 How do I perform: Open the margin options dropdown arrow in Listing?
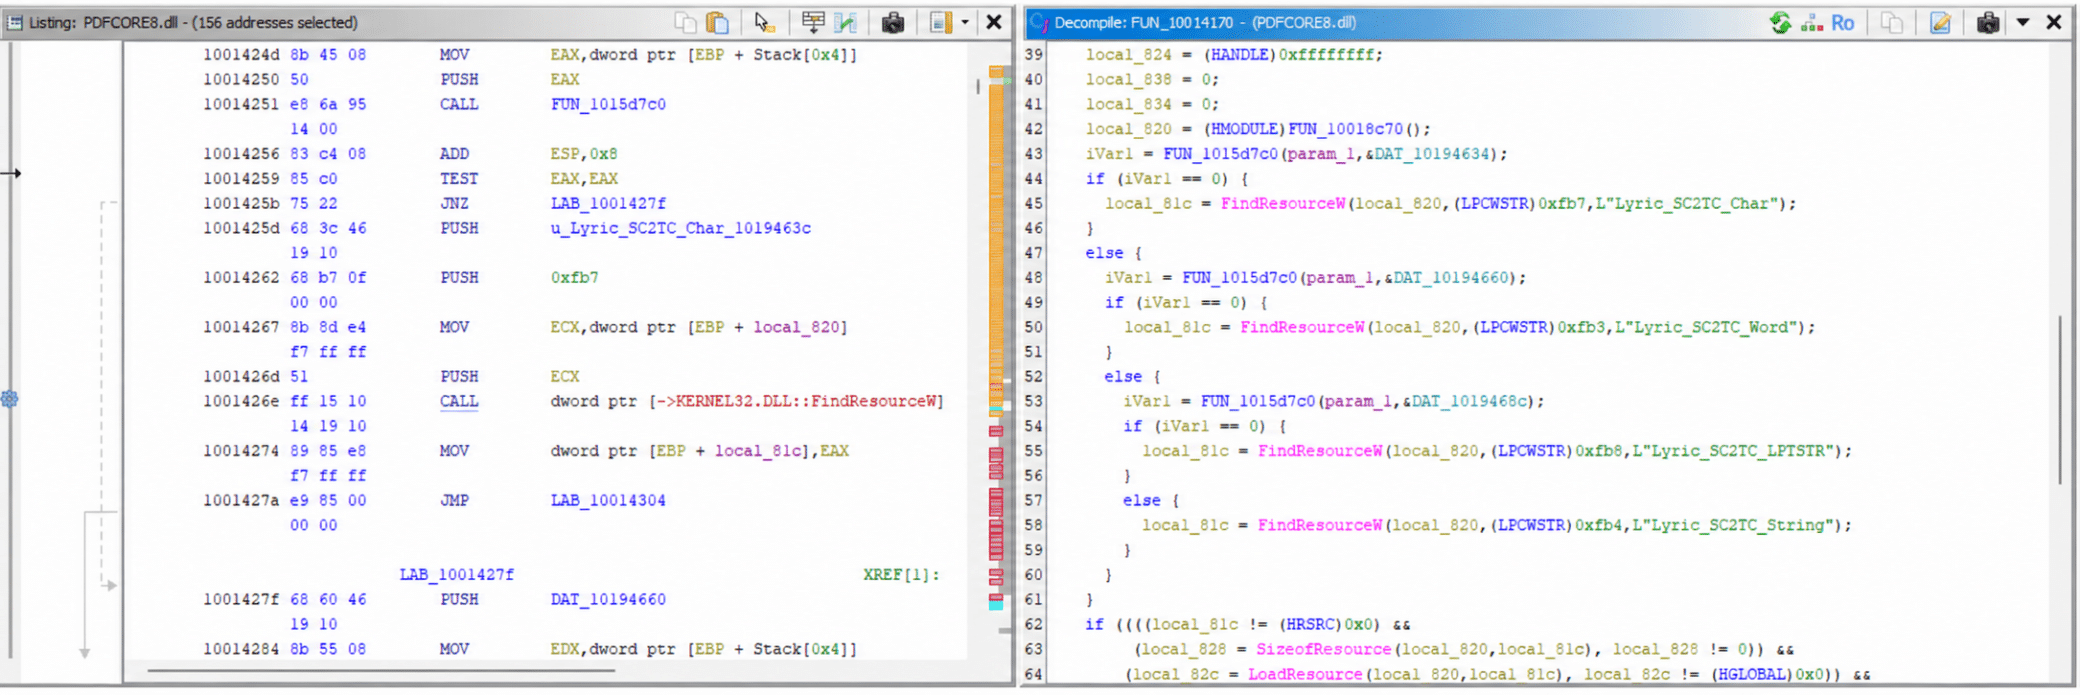click(x=965, y=22)
